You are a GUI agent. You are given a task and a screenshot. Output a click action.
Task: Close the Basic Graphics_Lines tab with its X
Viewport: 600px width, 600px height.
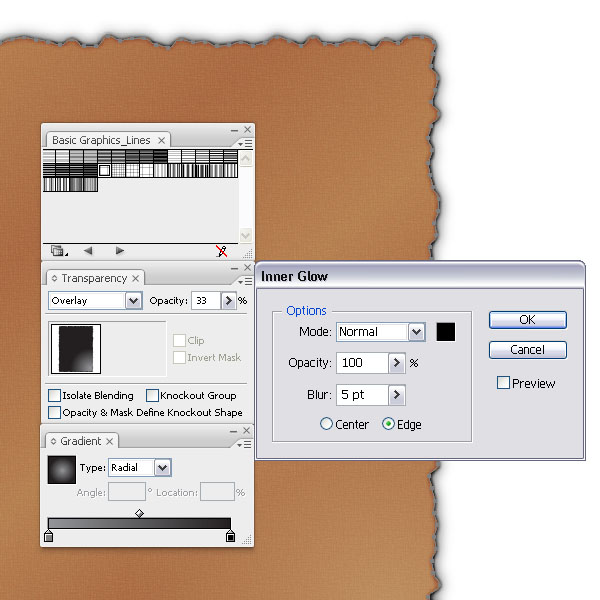(x=161, y=140)
